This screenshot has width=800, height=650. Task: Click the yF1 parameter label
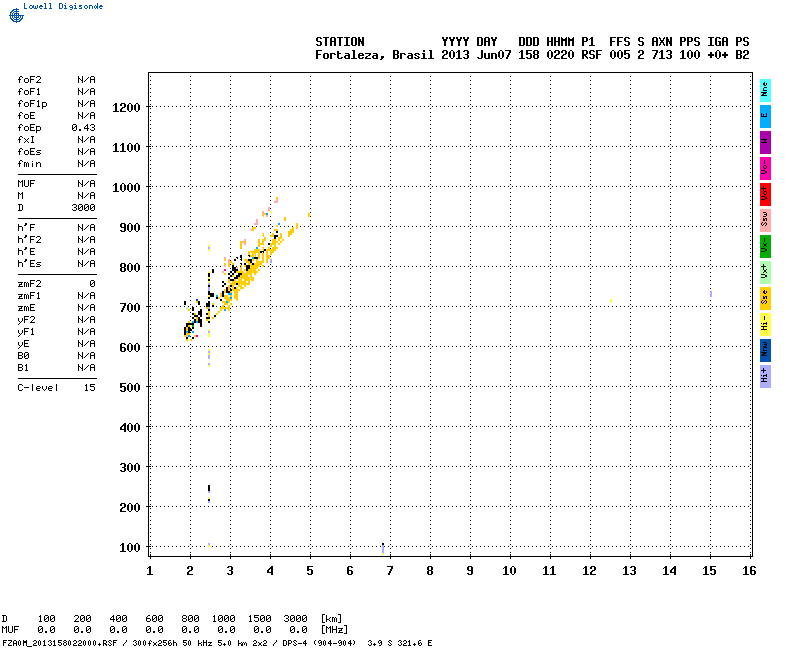tap(27, 332)
